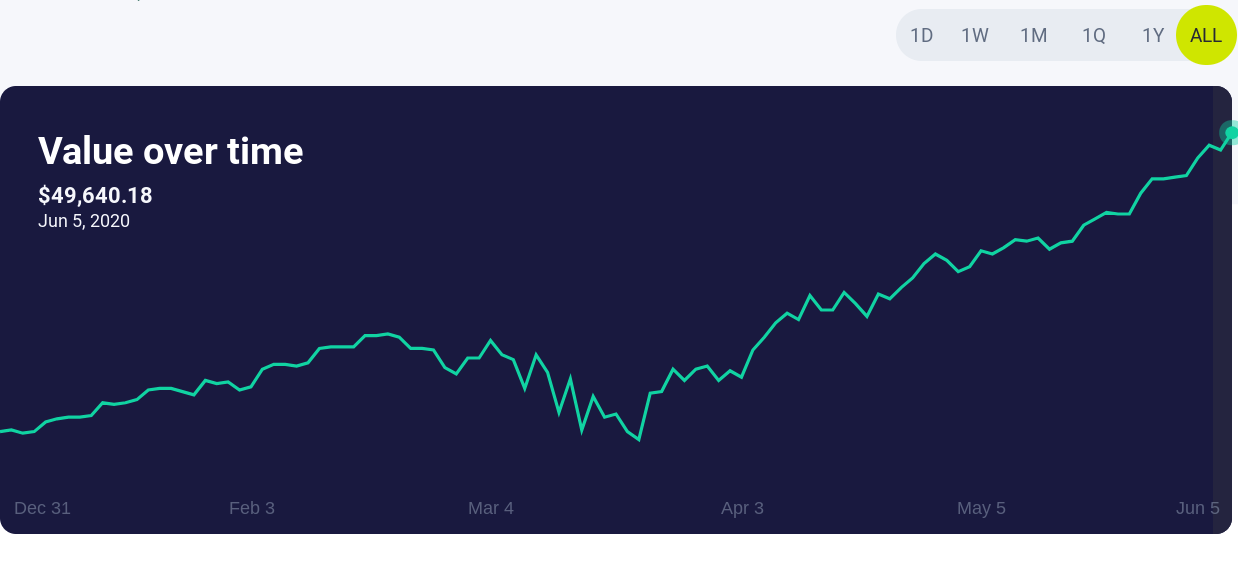Viewport: 1238px width, 562px height.
Task: Click the May 5 axis label
Action: (981, 508)
